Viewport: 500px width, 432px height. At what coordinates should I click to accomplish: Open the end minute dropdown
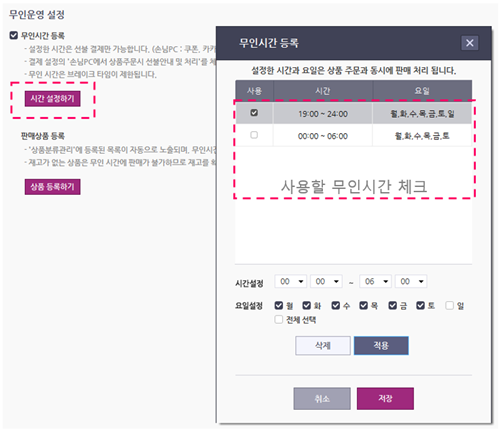click(411, 281)
